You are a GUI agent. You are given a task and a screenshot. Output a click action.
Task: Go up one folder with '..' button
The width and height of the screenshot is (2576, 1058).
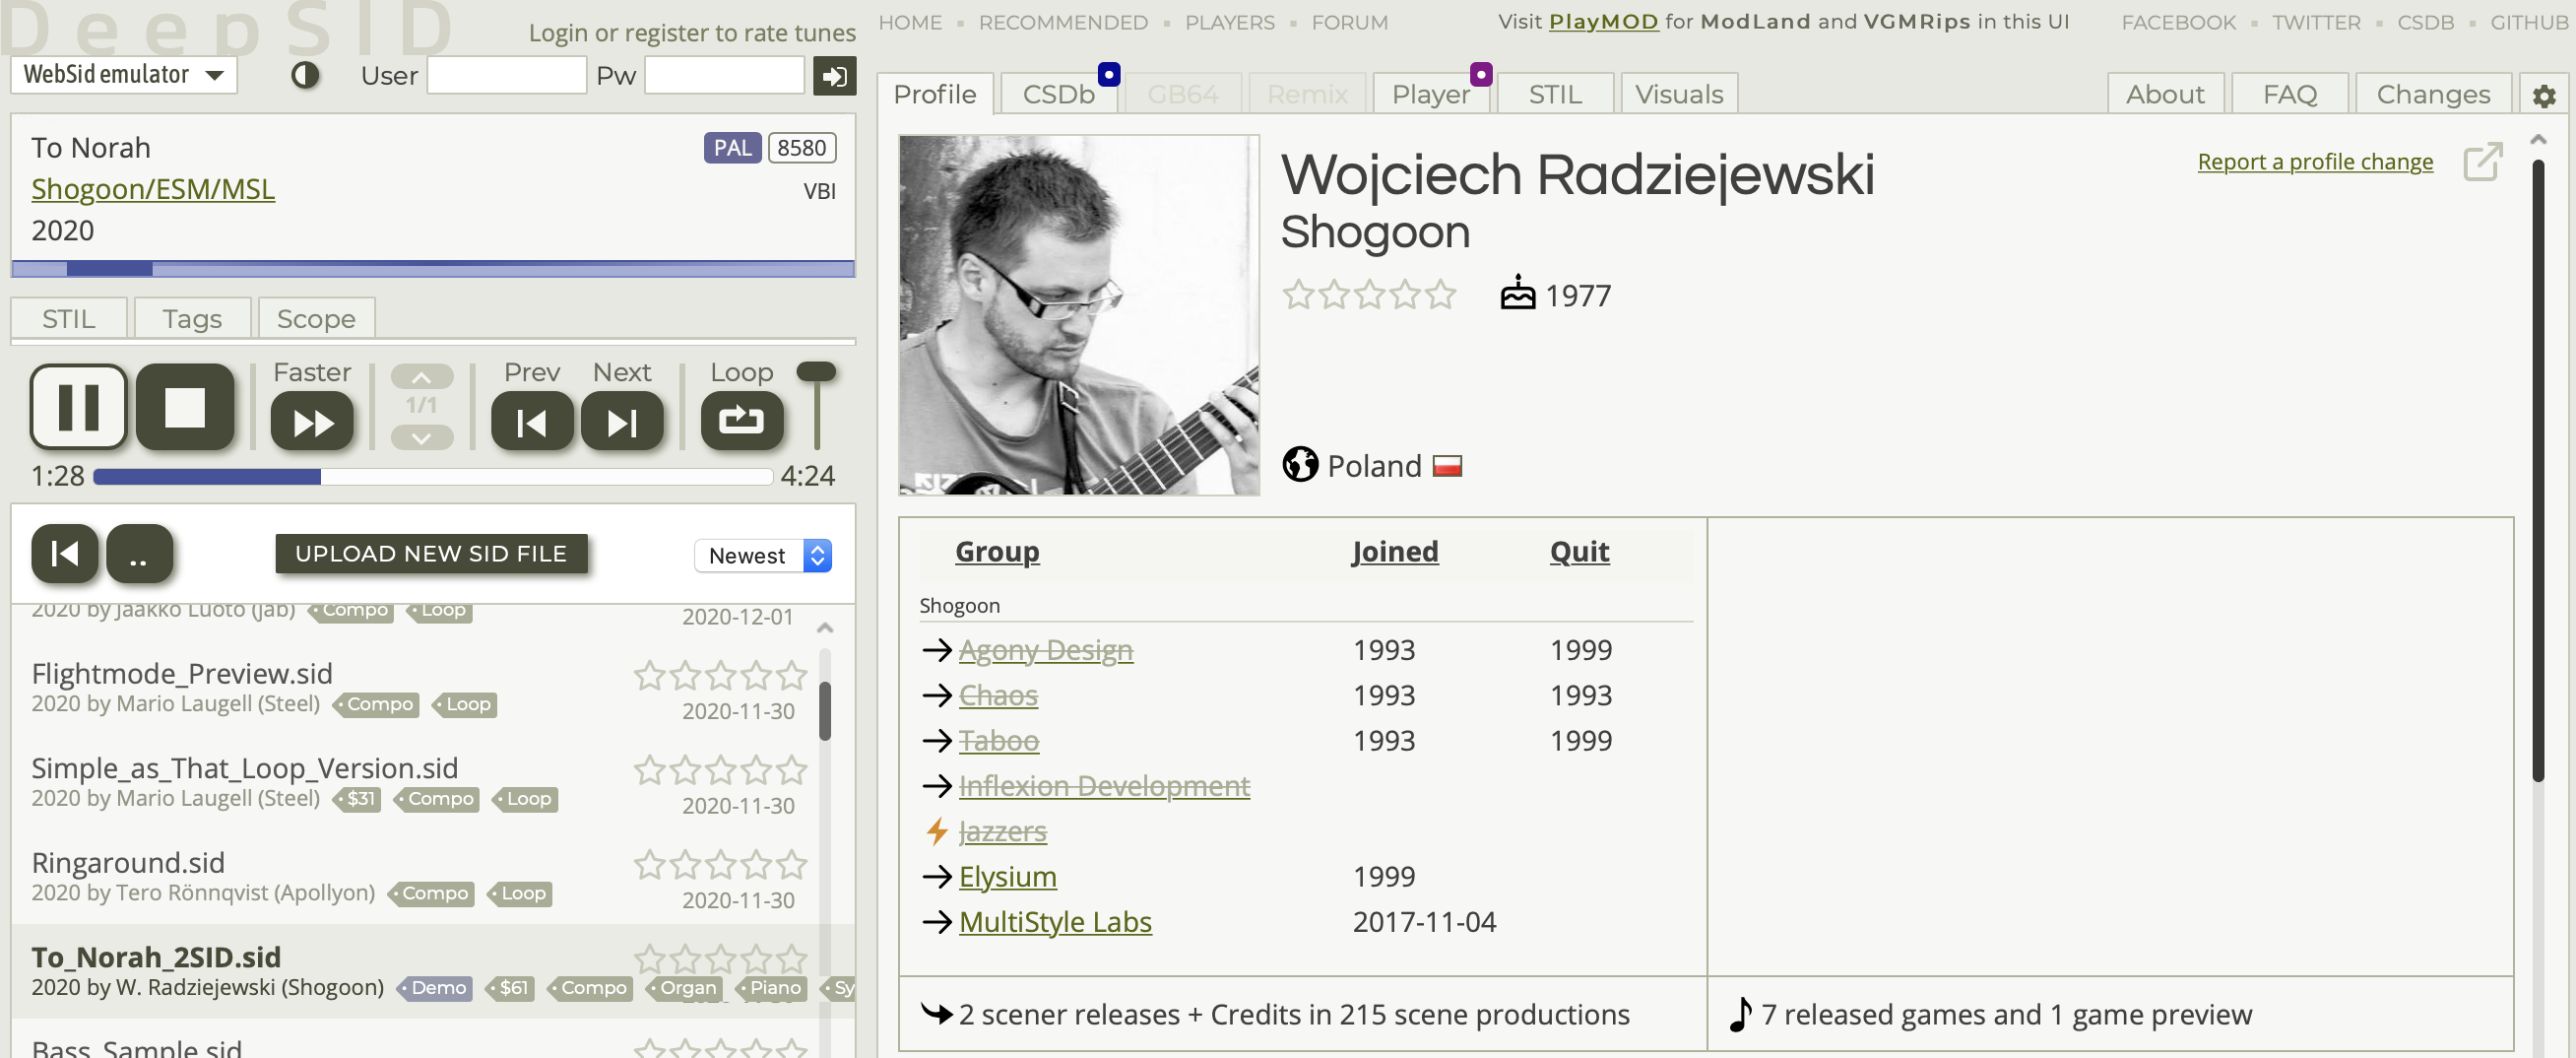click(139, 553)
